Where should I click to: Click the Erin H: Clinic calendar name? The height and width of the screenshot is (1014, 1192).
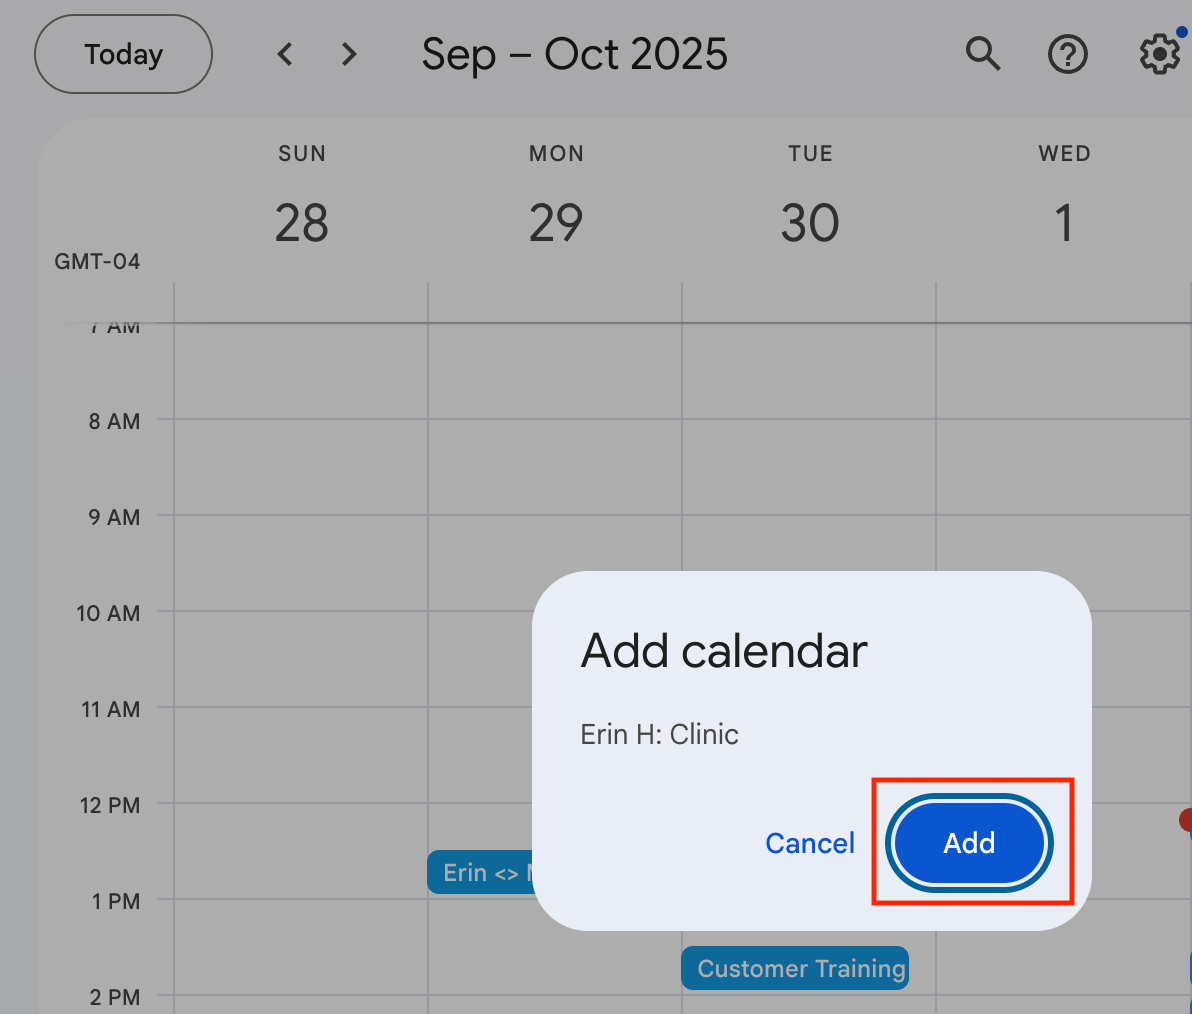coord(660,734)
